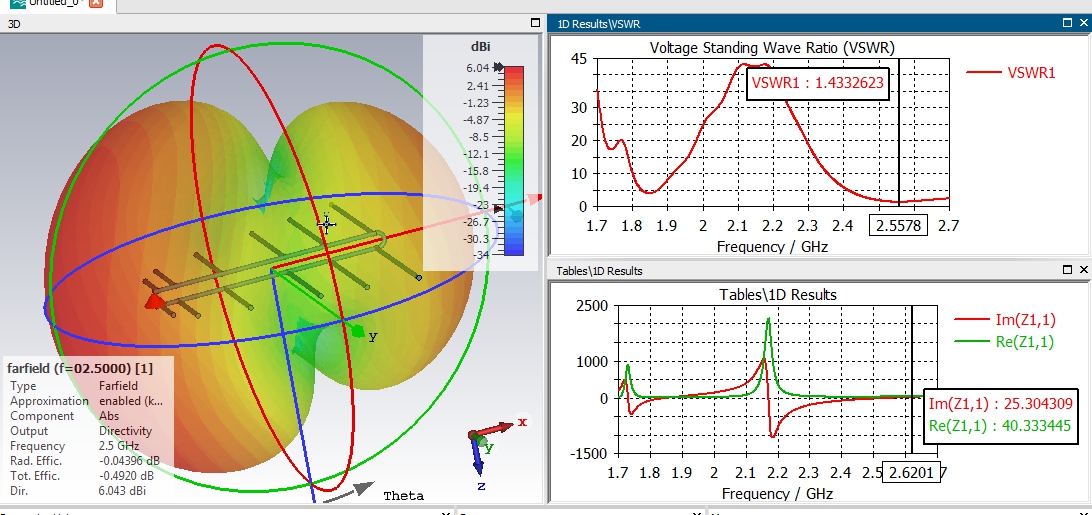Close the Untitled_0 document tab
Image resolution: width=1092 pixels, height=515 pixels.
[x=96, y=3]
